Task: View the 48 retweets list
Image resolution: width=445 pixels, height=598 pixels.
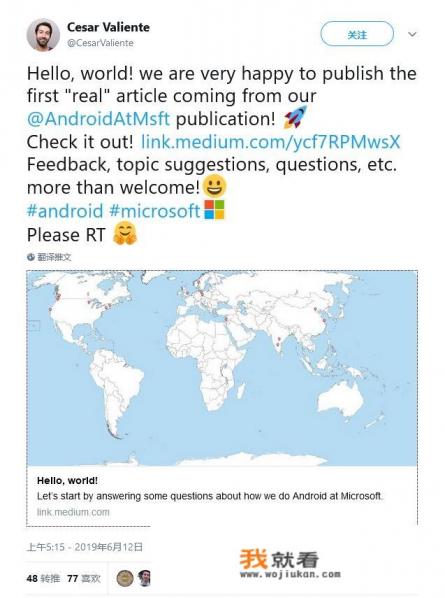Action: click(43, 579)
